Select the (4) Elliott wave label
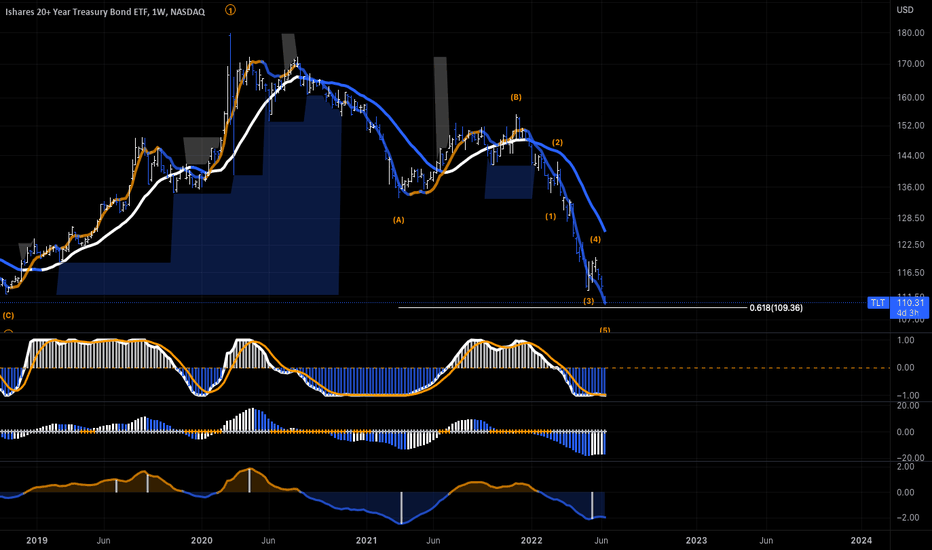The image size is (932, 550). pos(595,240)
